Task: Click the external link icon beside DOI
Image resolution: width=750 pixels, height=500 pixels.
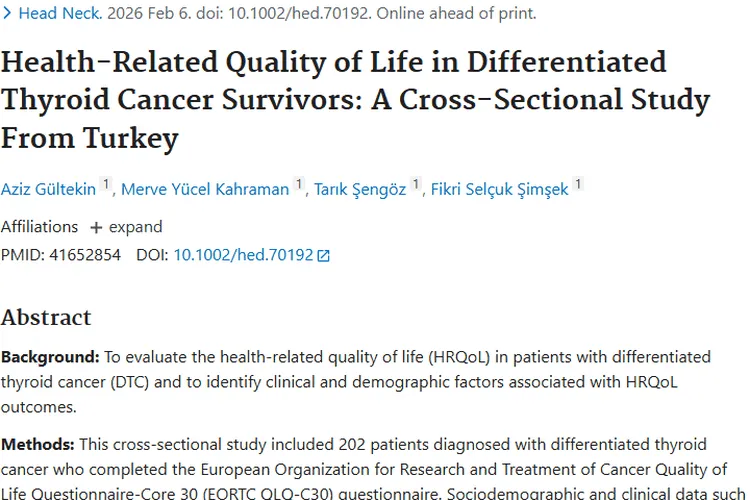Action: point(323,256)
